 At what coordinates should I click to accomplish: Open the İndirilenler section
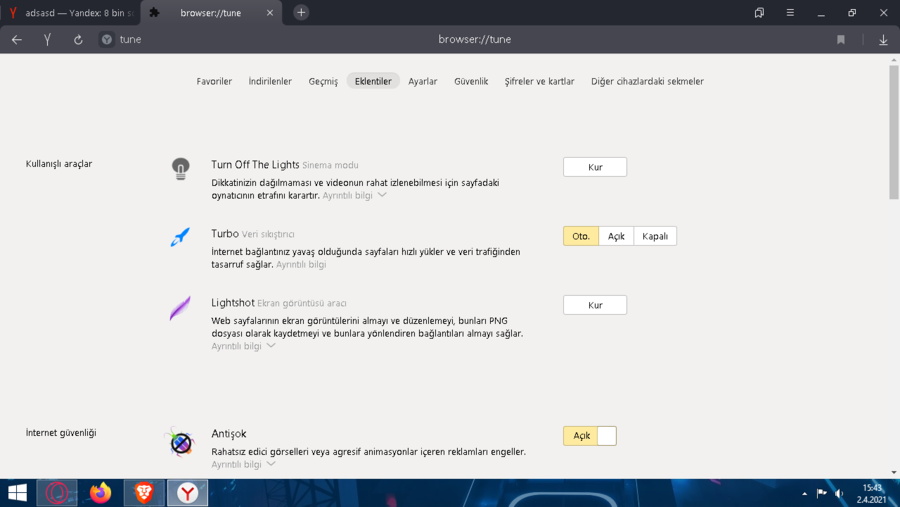pyautogui.click(x=270, y=82)
